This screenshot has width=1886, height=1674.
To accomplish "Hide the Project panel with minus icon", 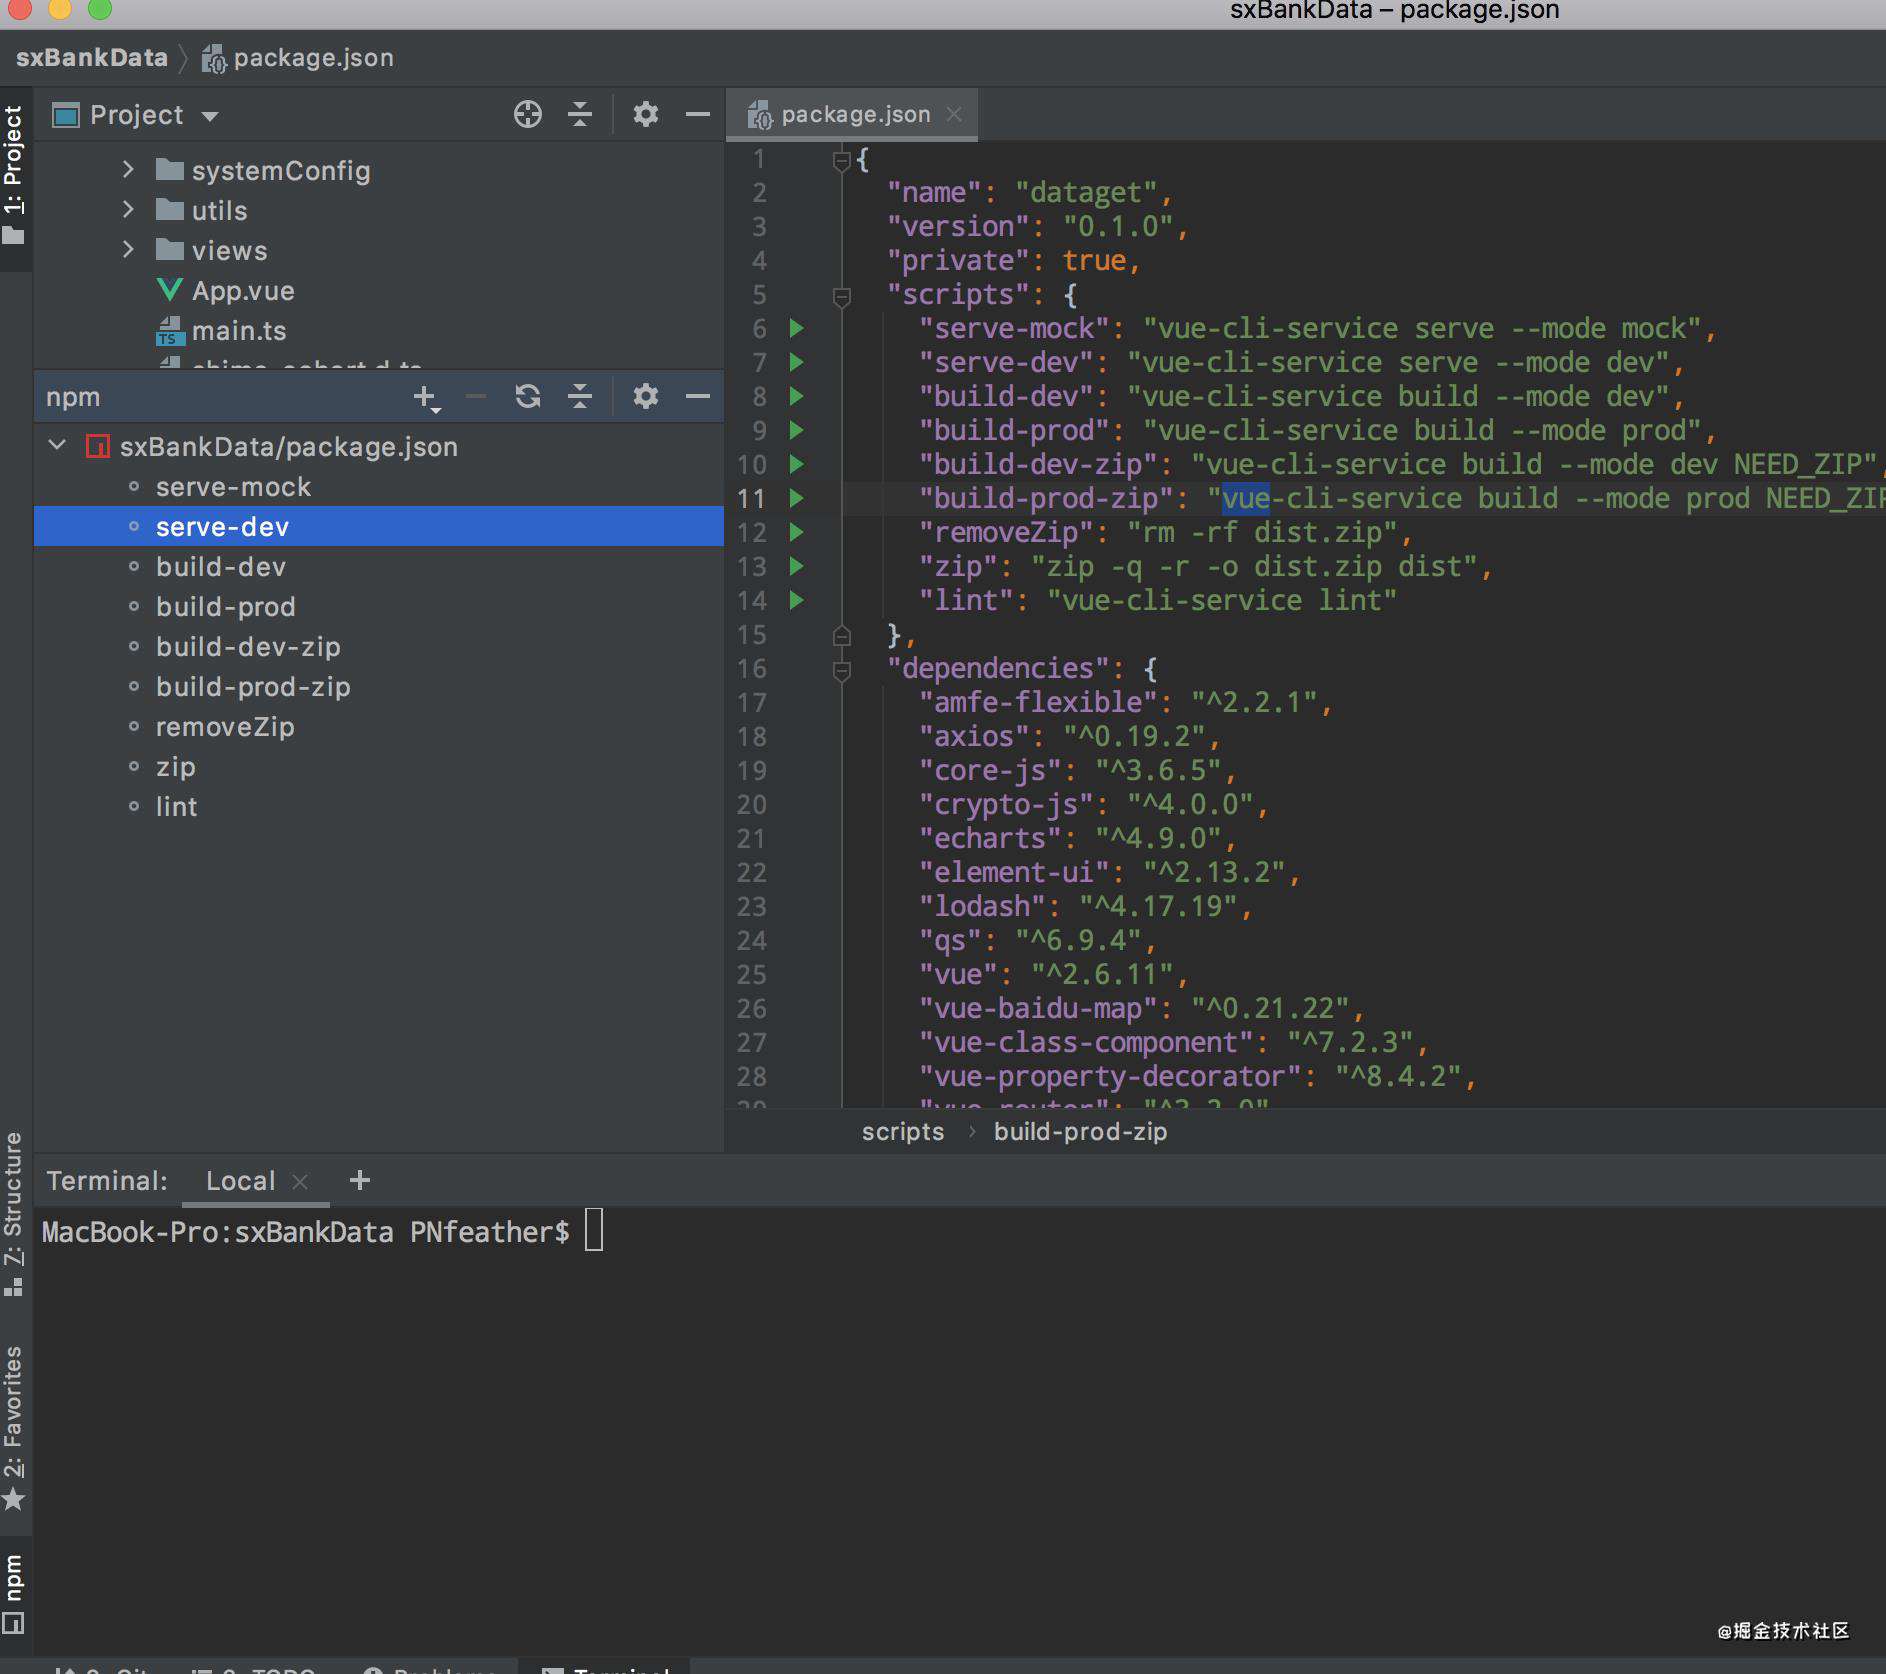I will [698, 115].
